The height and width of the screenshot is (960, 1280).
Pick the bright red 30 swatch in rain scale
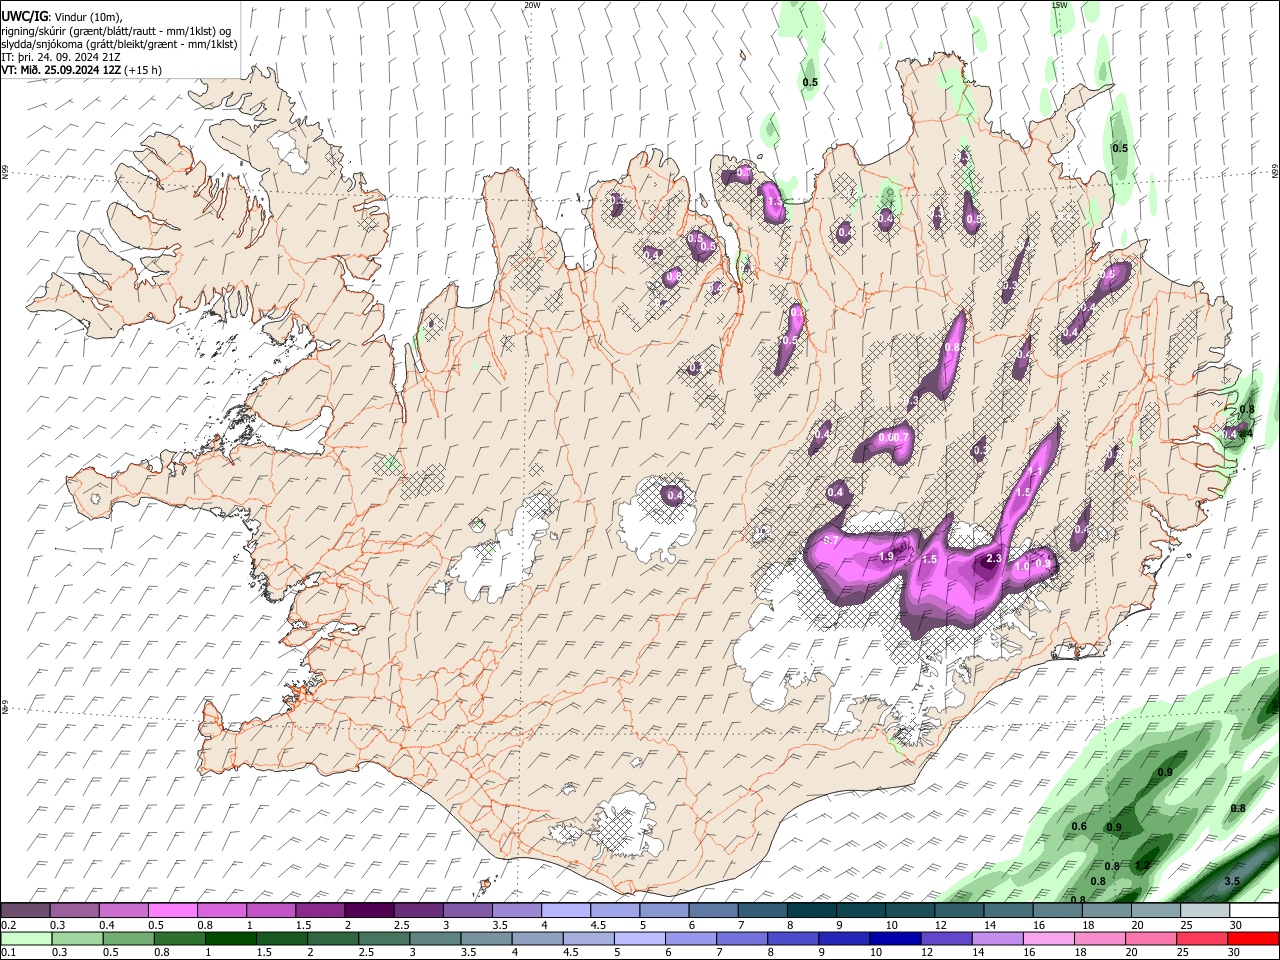coord(1253,938)
